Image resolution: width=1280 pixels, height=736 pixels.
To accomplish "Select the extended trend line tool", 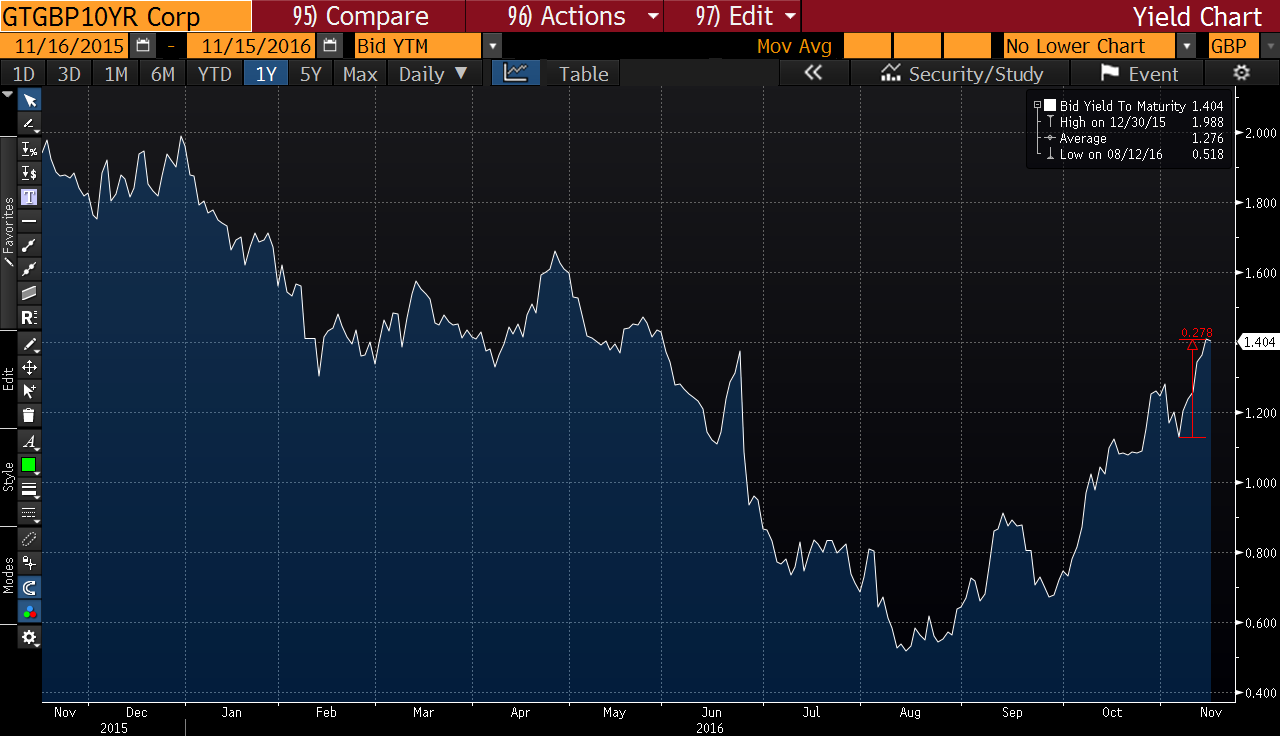I will [x=30, y=269].
